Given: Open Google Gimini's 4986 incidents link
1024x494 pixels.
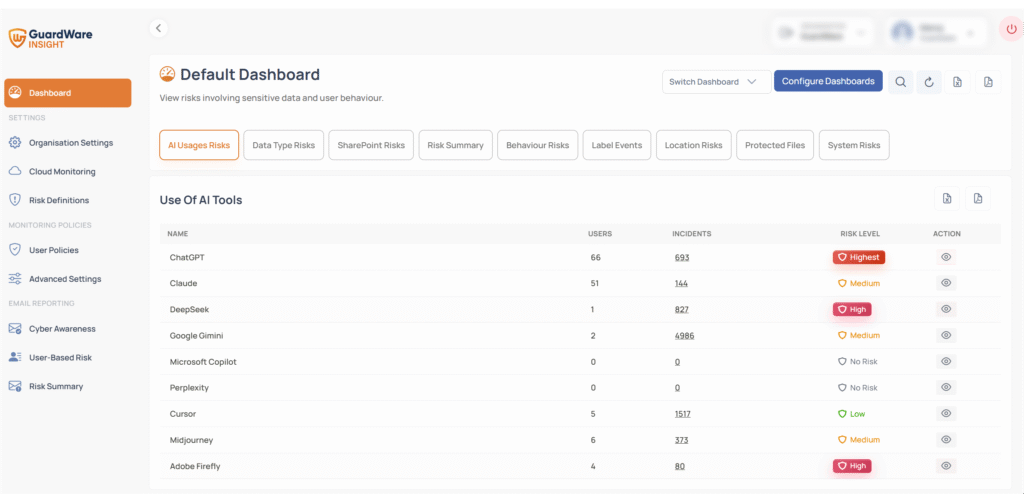Looking at the screenshot, I should (x=684, y=336).
